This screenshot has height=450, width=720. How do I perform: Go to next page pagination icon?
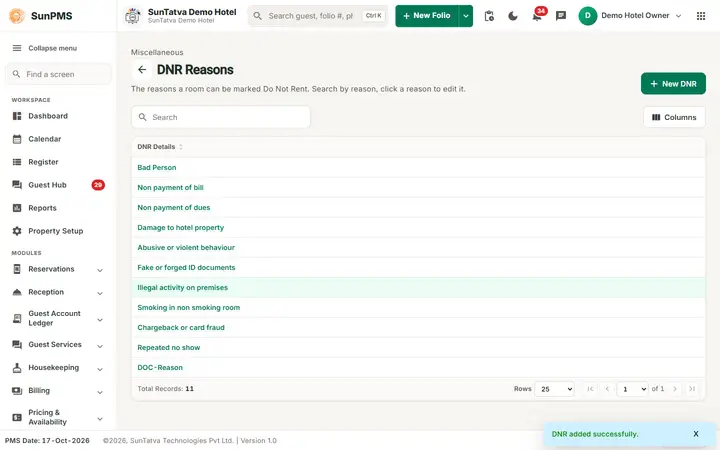tap(675, 389)
